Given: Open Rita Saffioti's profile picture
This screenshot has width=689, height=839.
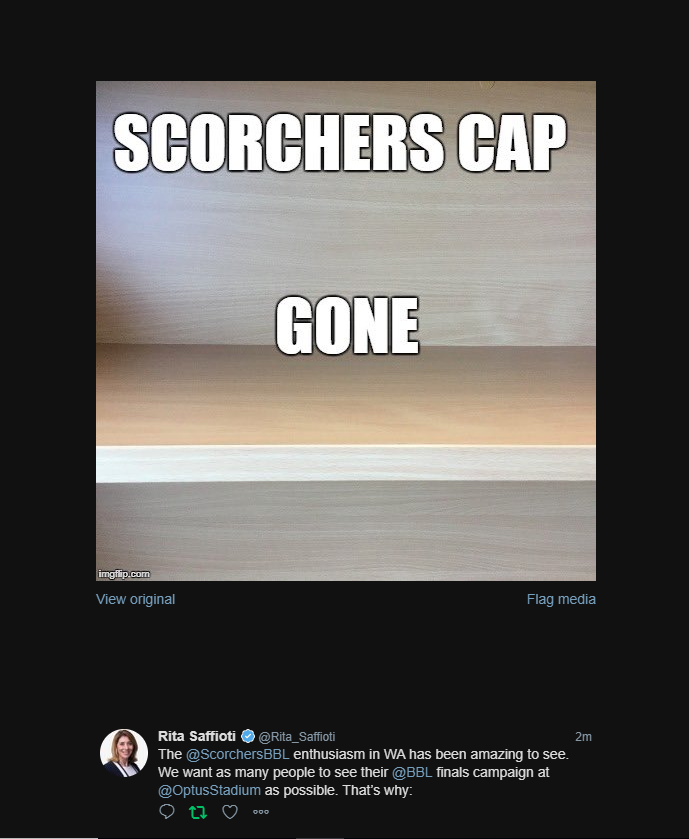Looking at the screenshot, I should (124, 753).
